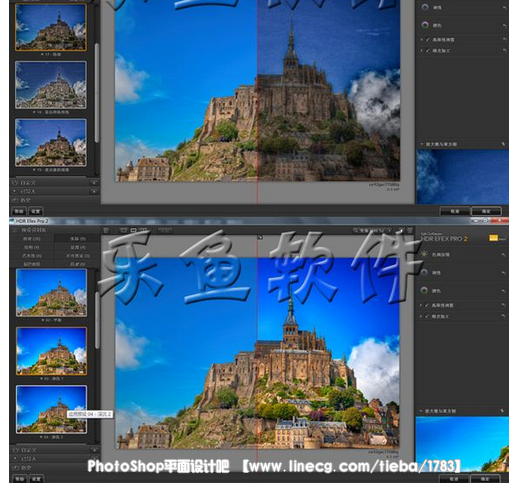511x483 pixels.
Task: Expand 色调压缩 (Tone Compression) panel in lower window
Action: [x=441, y=254]
